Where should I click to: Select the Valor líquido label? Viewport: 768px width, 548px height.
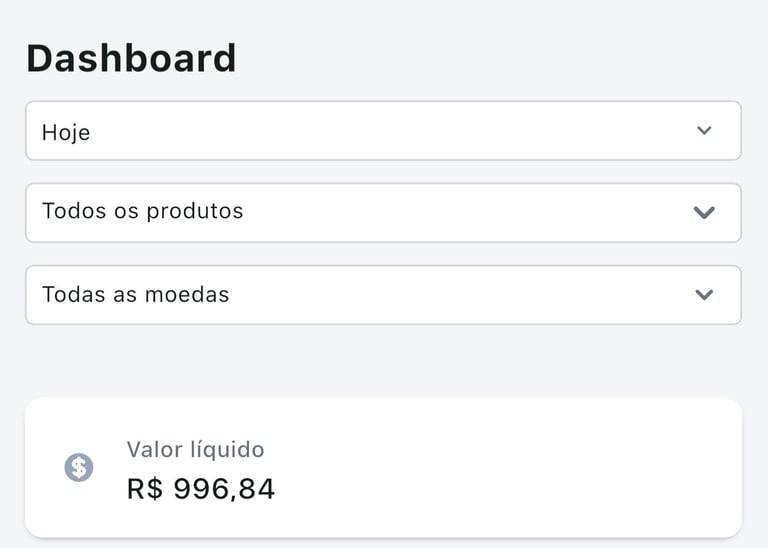point(195,449)
